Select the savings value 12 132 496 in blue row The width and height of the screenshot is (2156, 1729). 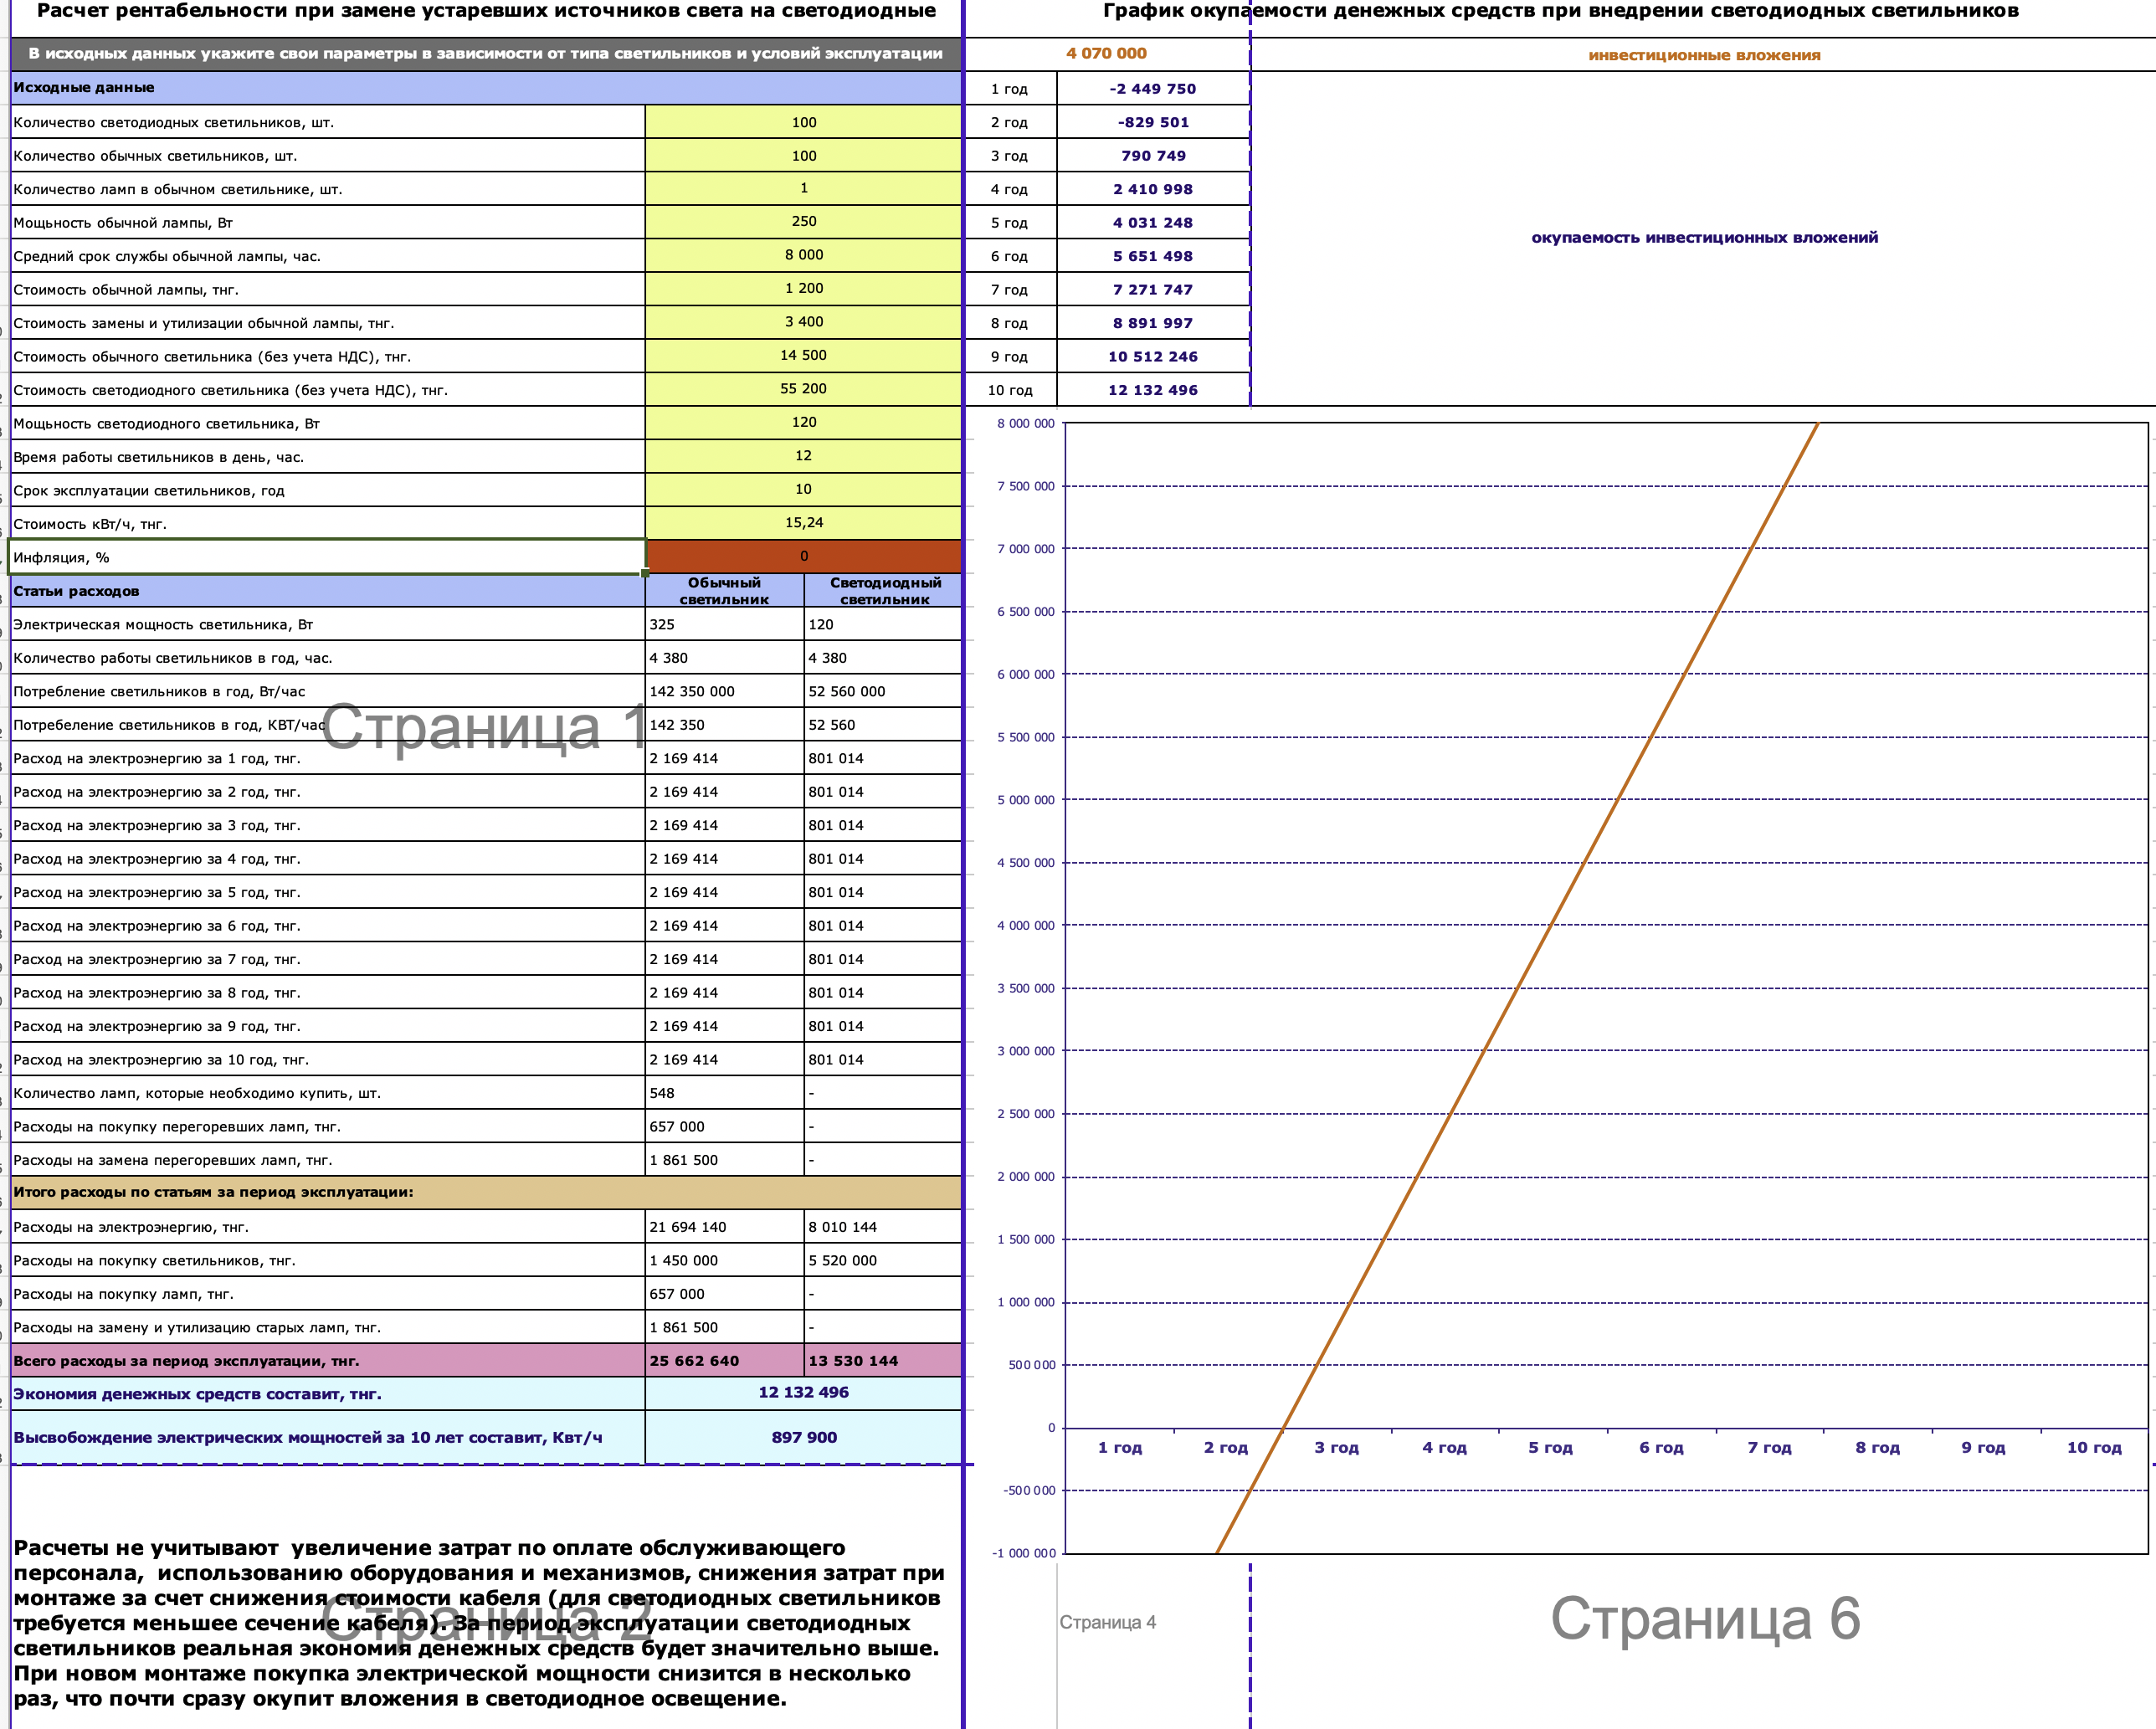coord(803,1393)
